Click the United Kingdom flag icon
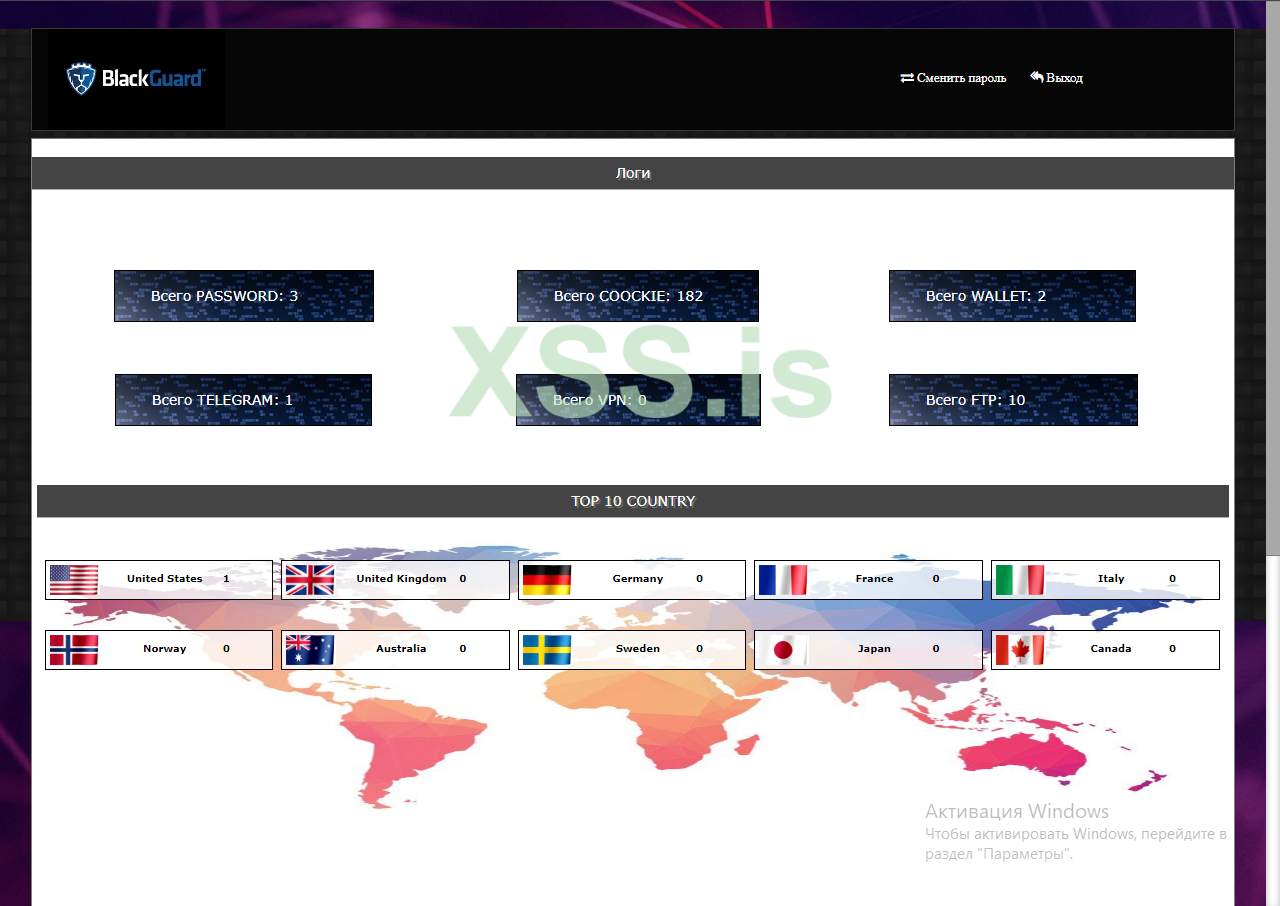This screenshot has height=906, width=1280. pos(310,580)
